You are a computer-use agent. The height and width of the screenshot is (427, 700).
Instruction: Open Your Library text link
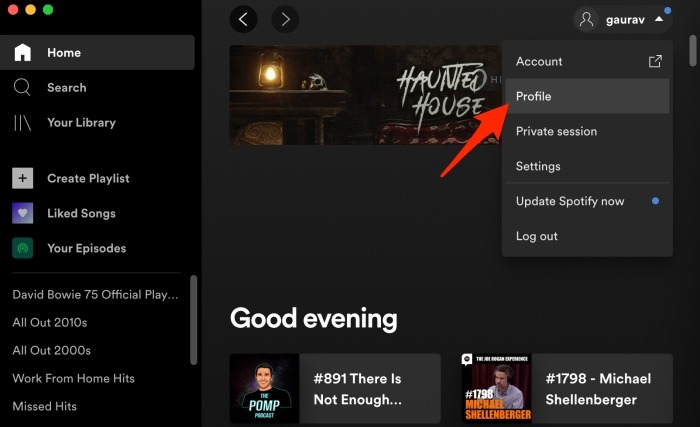pos(81,122)
